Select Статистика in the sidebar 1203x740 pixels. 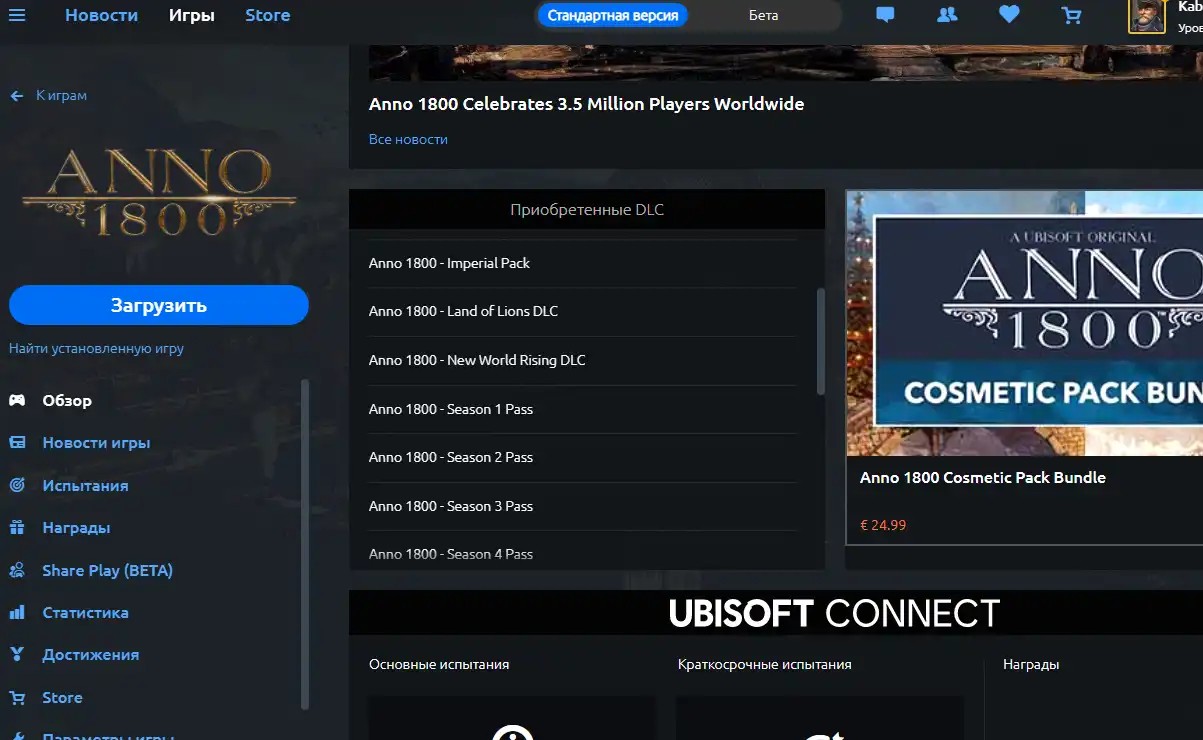point(85,612)
